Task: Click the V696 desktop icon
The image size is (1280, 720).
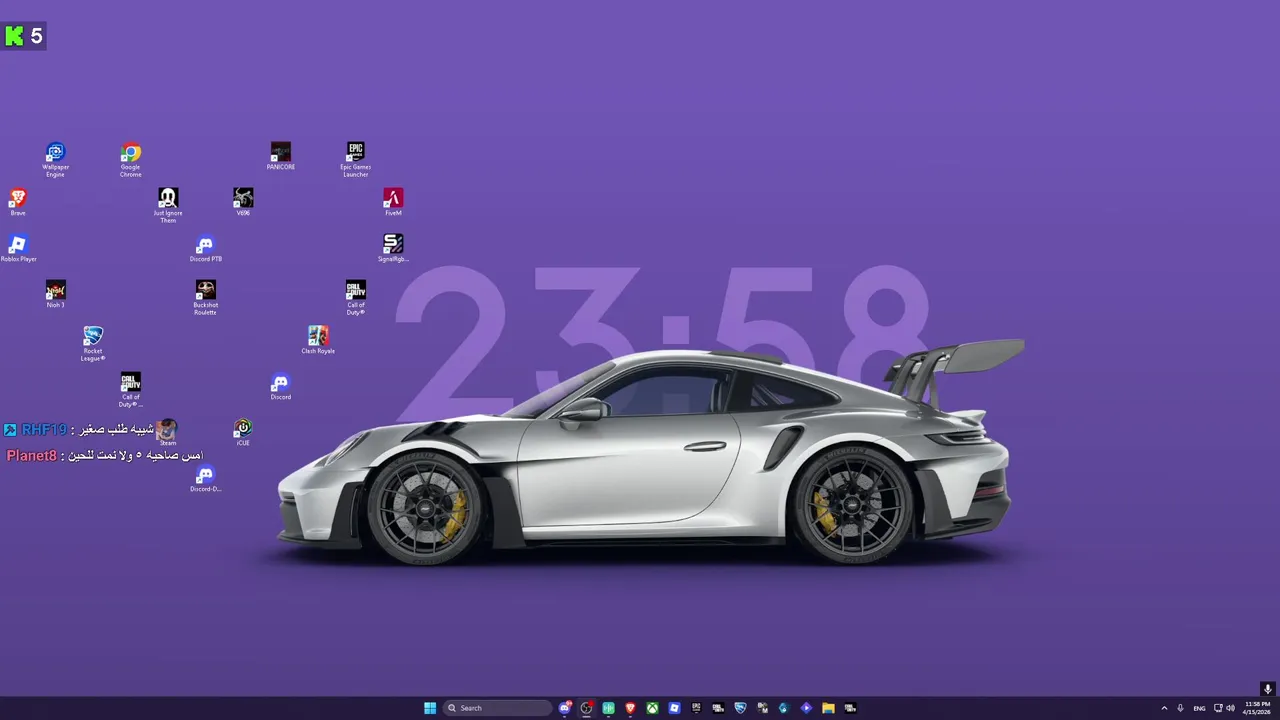Action: 243,202
